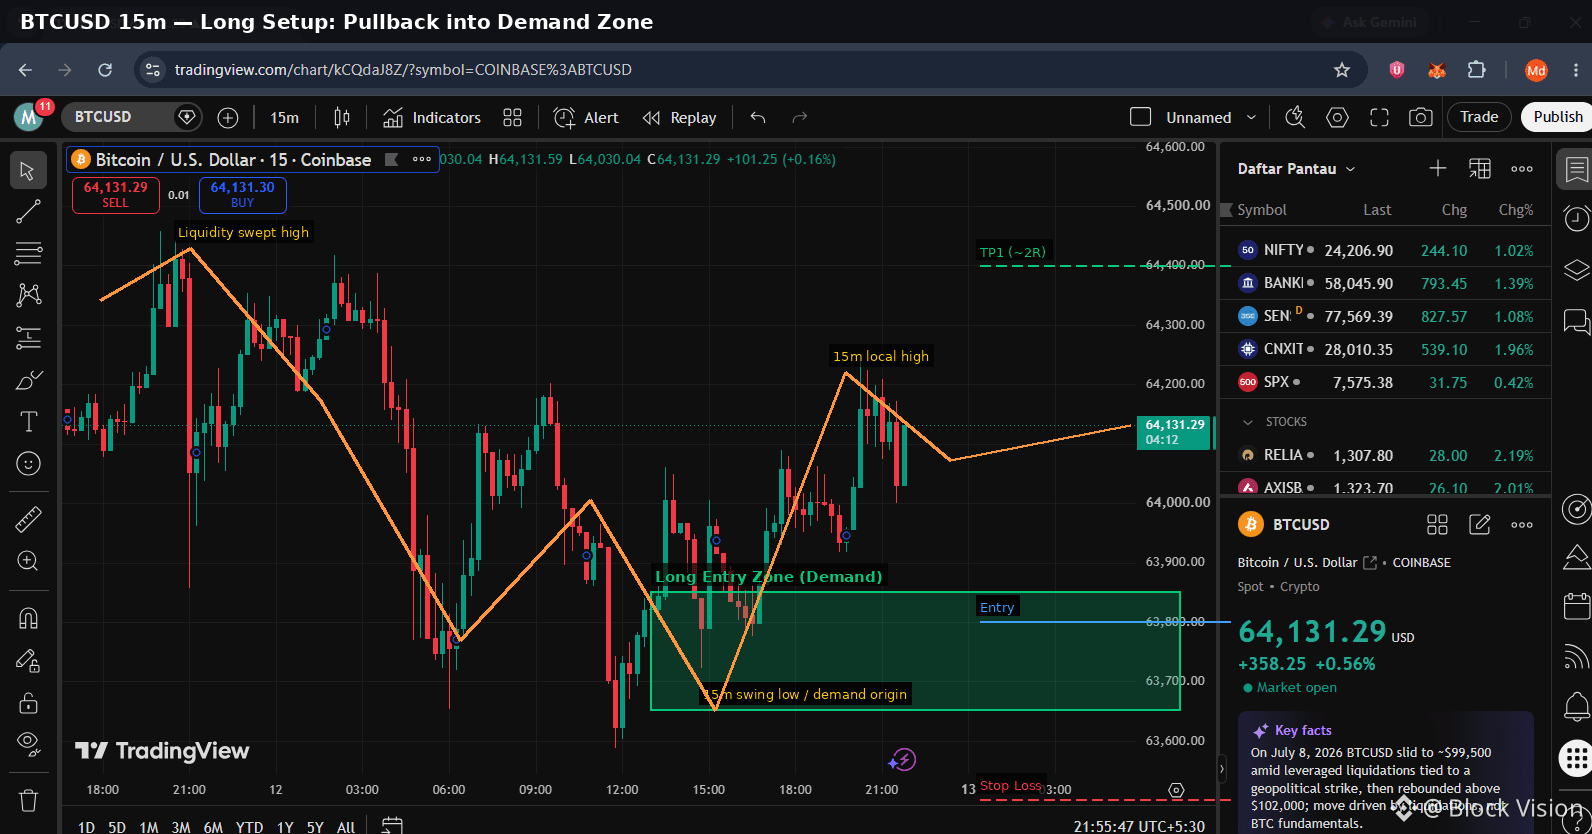Publish the chart idea
The height and width of the screenshot is (834, 1592).
pyautogui.click(x=1557, y=117)
